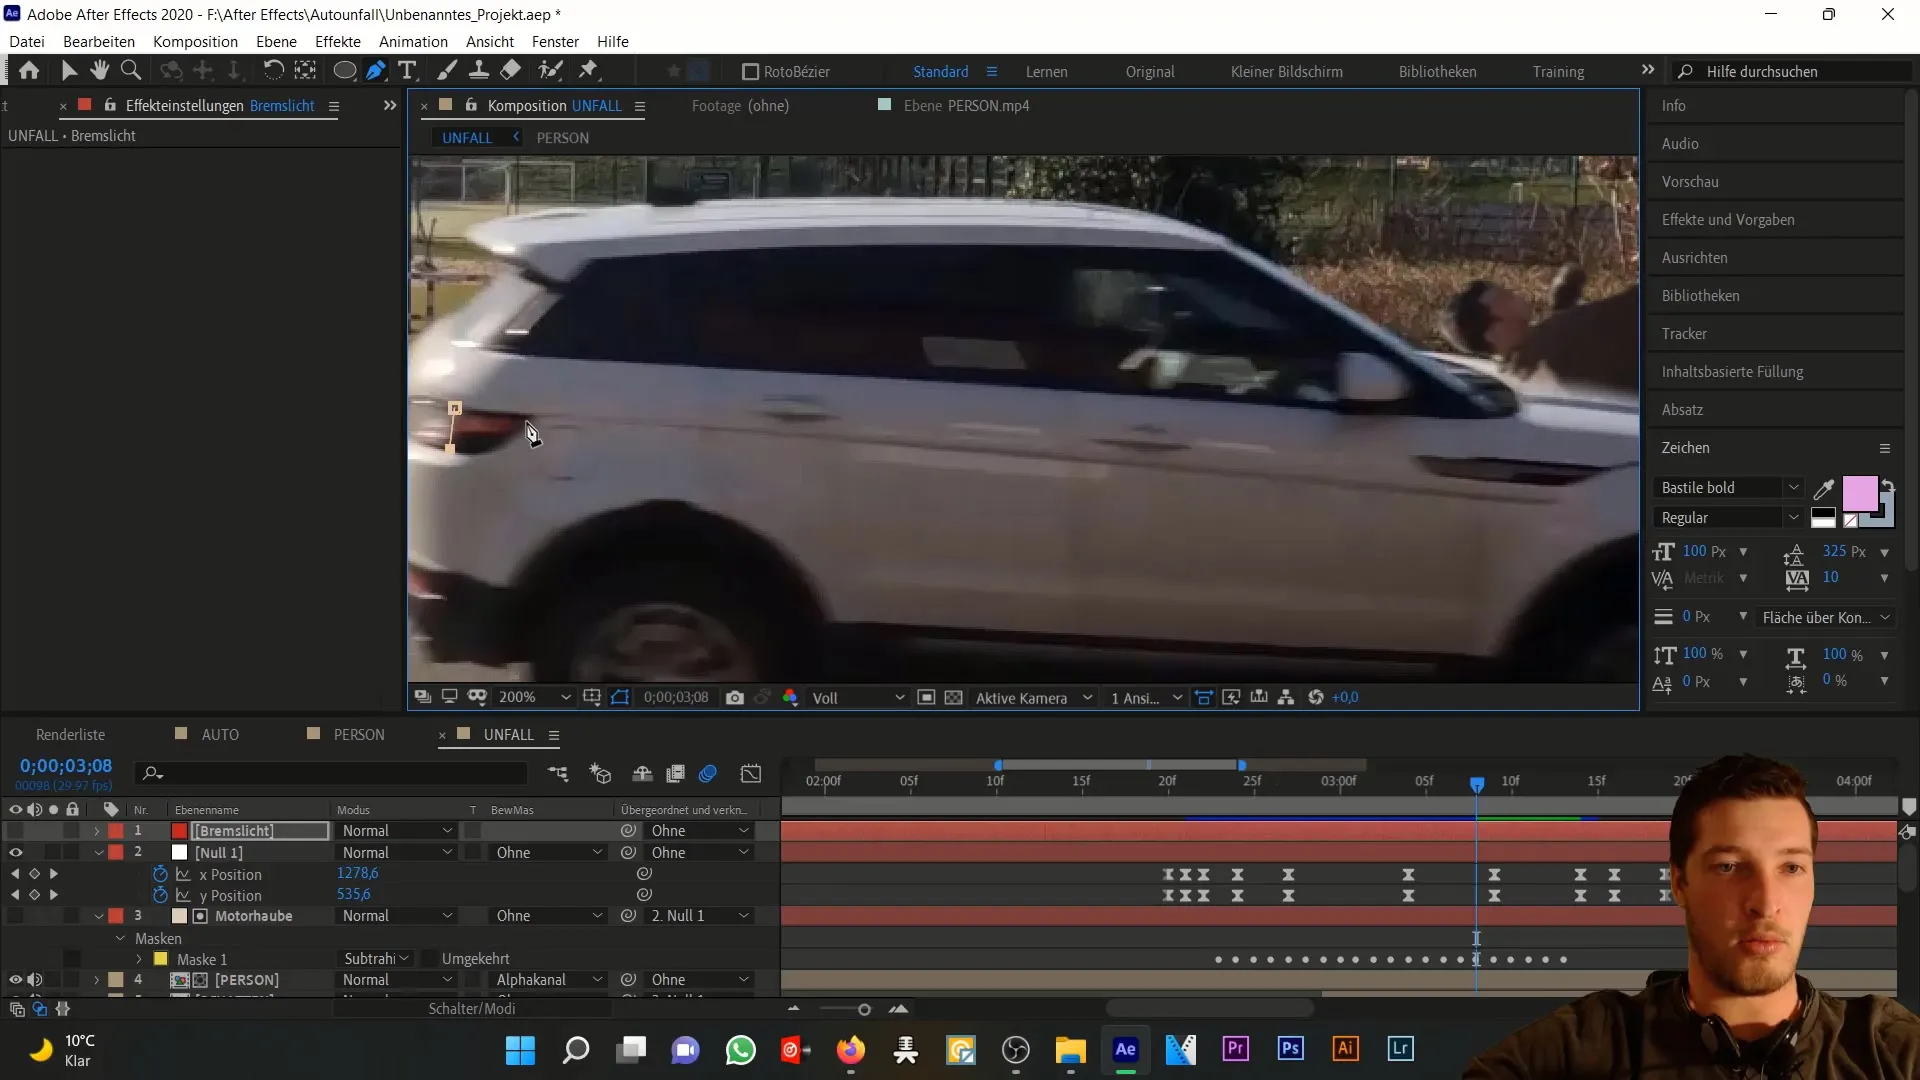Open the Fenster menu in menu bar
Viewport: 1920px width, 1080px height.
[555, 41]
